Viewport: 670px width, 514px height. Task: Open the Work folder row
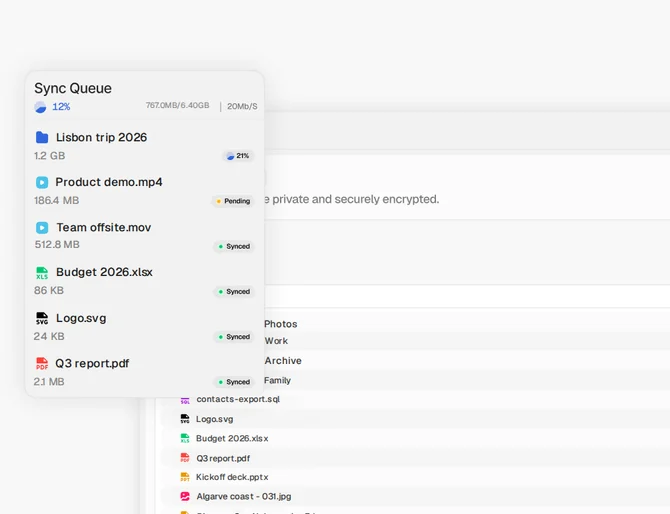[x=276, y=341]
